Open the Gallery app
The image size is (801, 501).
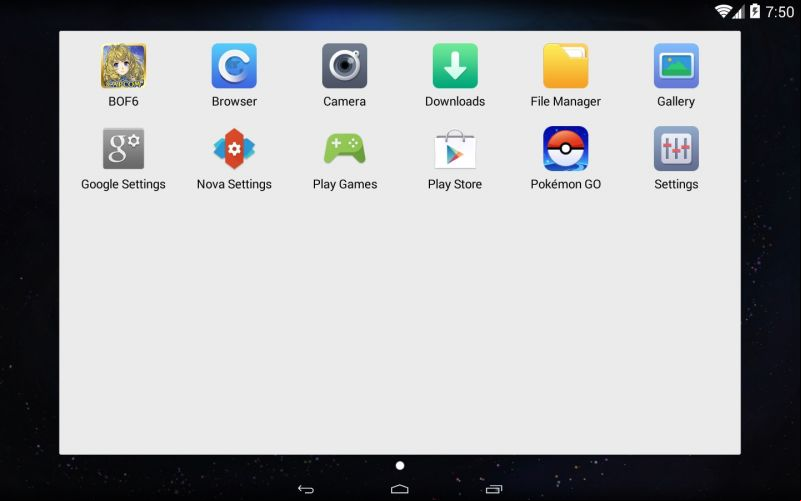click(676, 66)
